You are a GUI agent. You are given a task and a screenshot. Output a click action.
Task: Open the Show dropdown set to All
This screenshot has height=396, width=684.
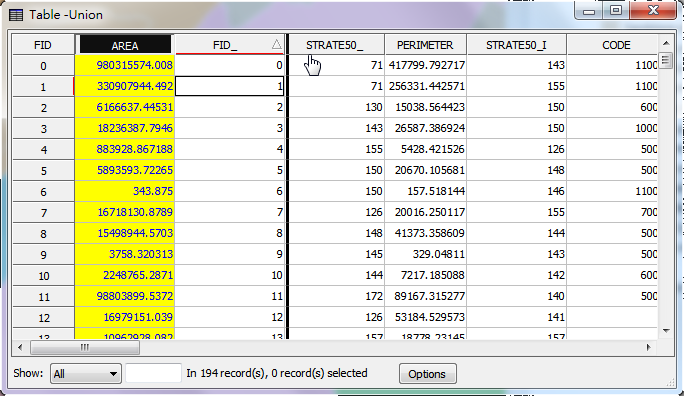pyautogui.click(x=86, y=374)
